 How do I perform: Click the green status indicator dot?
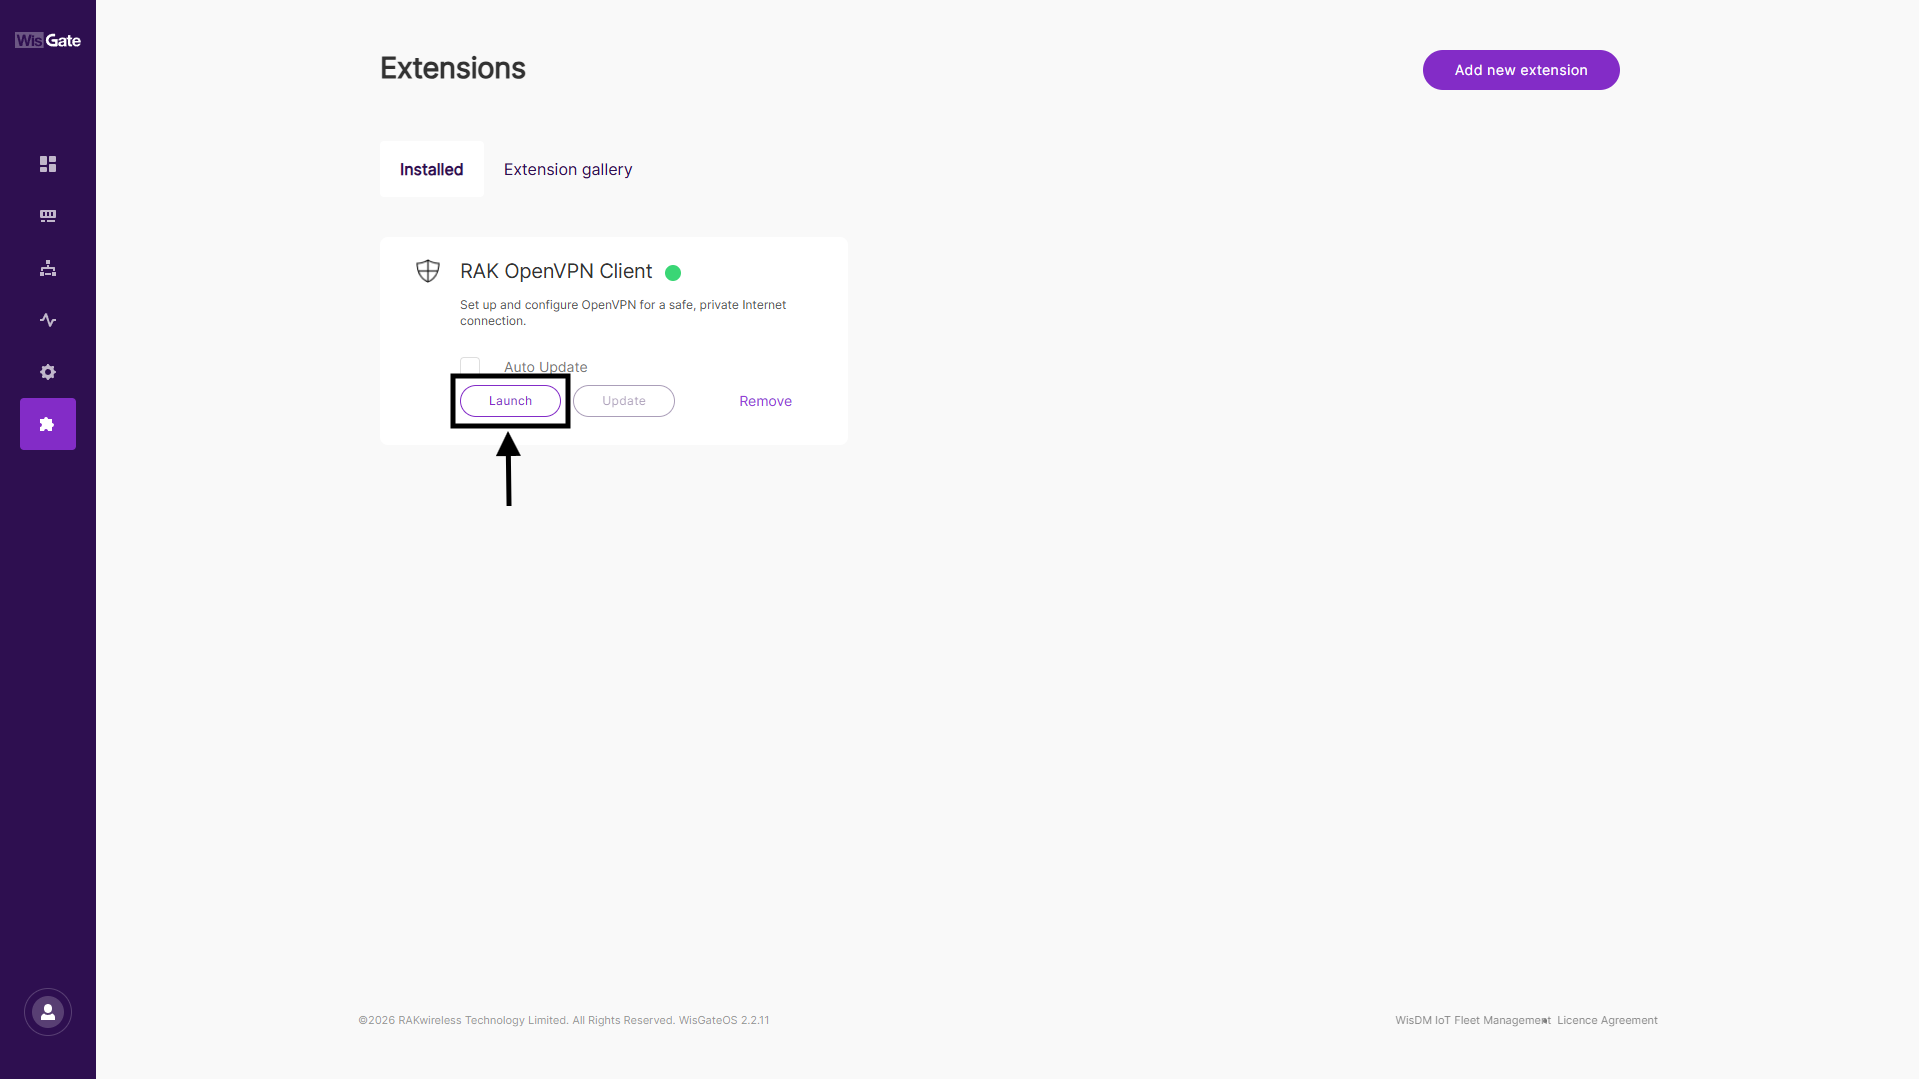point(673,273)
